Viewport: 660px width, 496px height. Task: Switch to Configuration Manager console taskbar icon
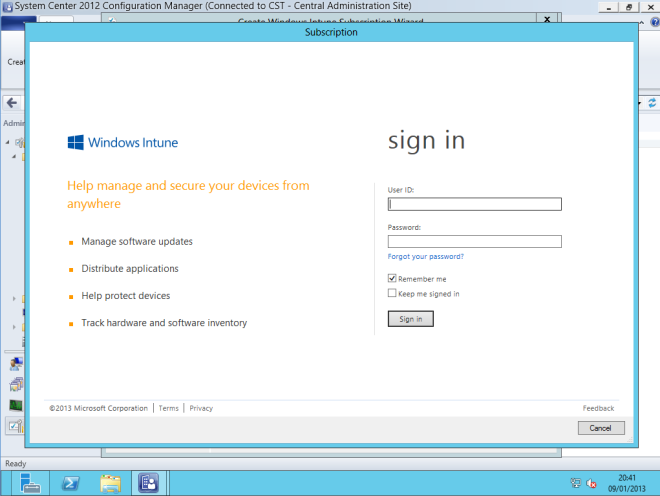point(148,482)
